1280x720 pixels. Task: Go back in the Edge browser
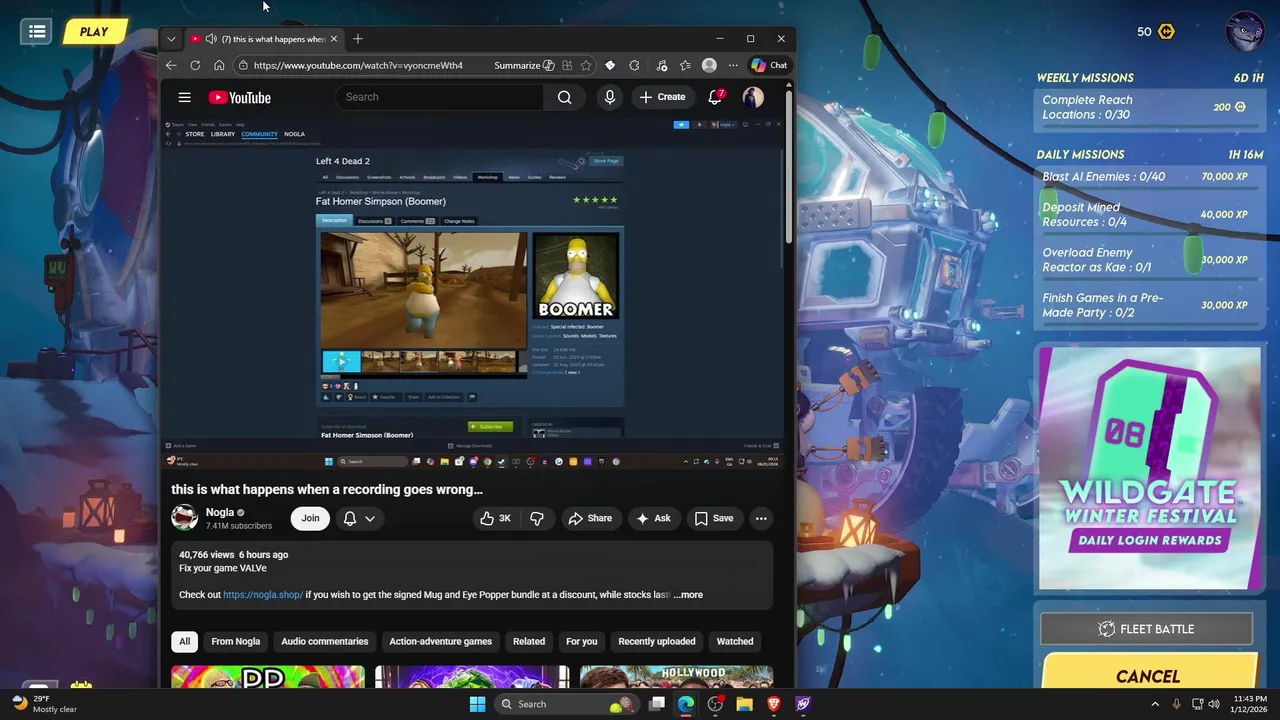(x=171, y=65)
